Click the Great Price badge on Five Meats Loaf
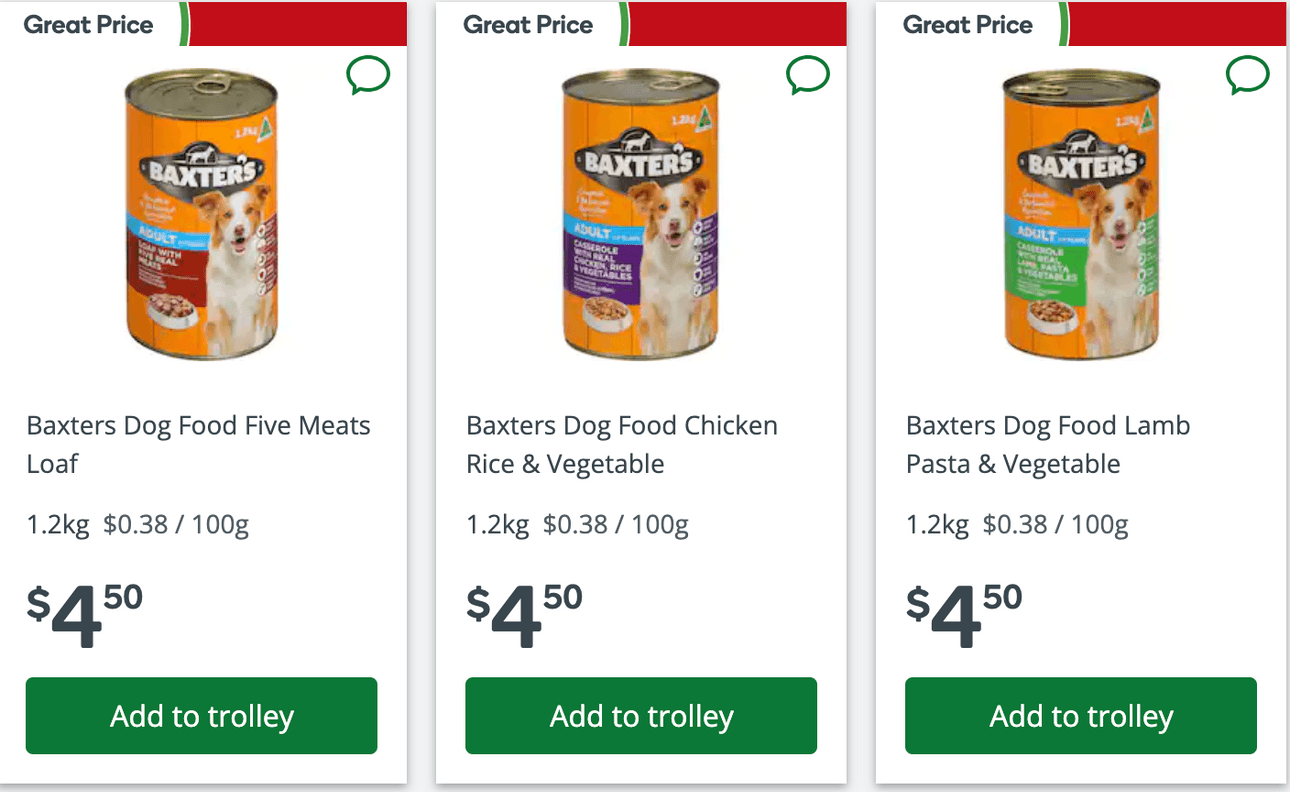Viewport: 1290px width, 792px height. tap(89, 25)
